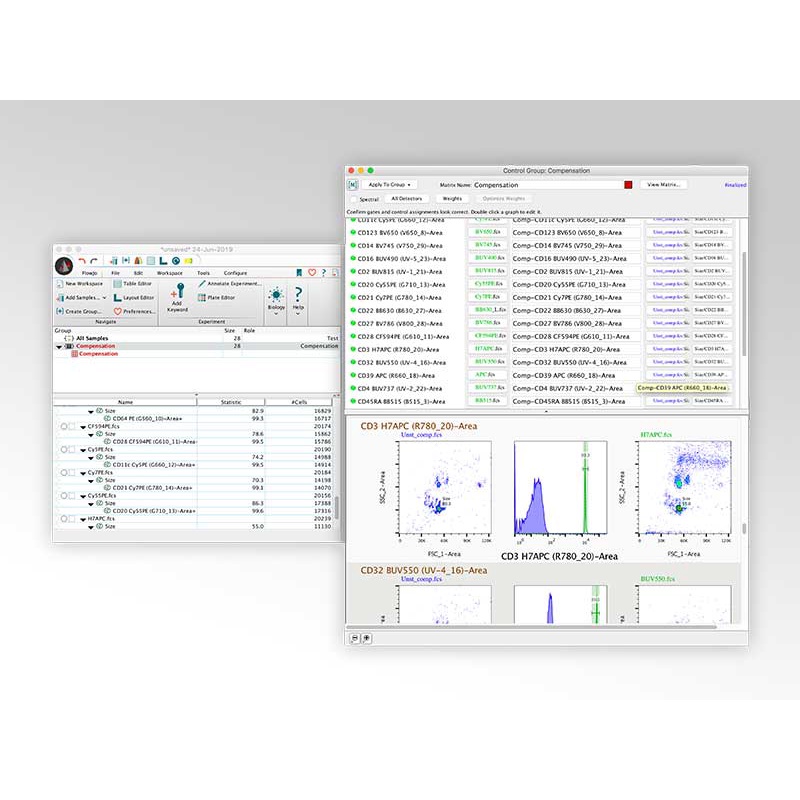Tick the square checkbox beside CF594PE.fcs
Screen dimensions: 800x800
[72, 426]
